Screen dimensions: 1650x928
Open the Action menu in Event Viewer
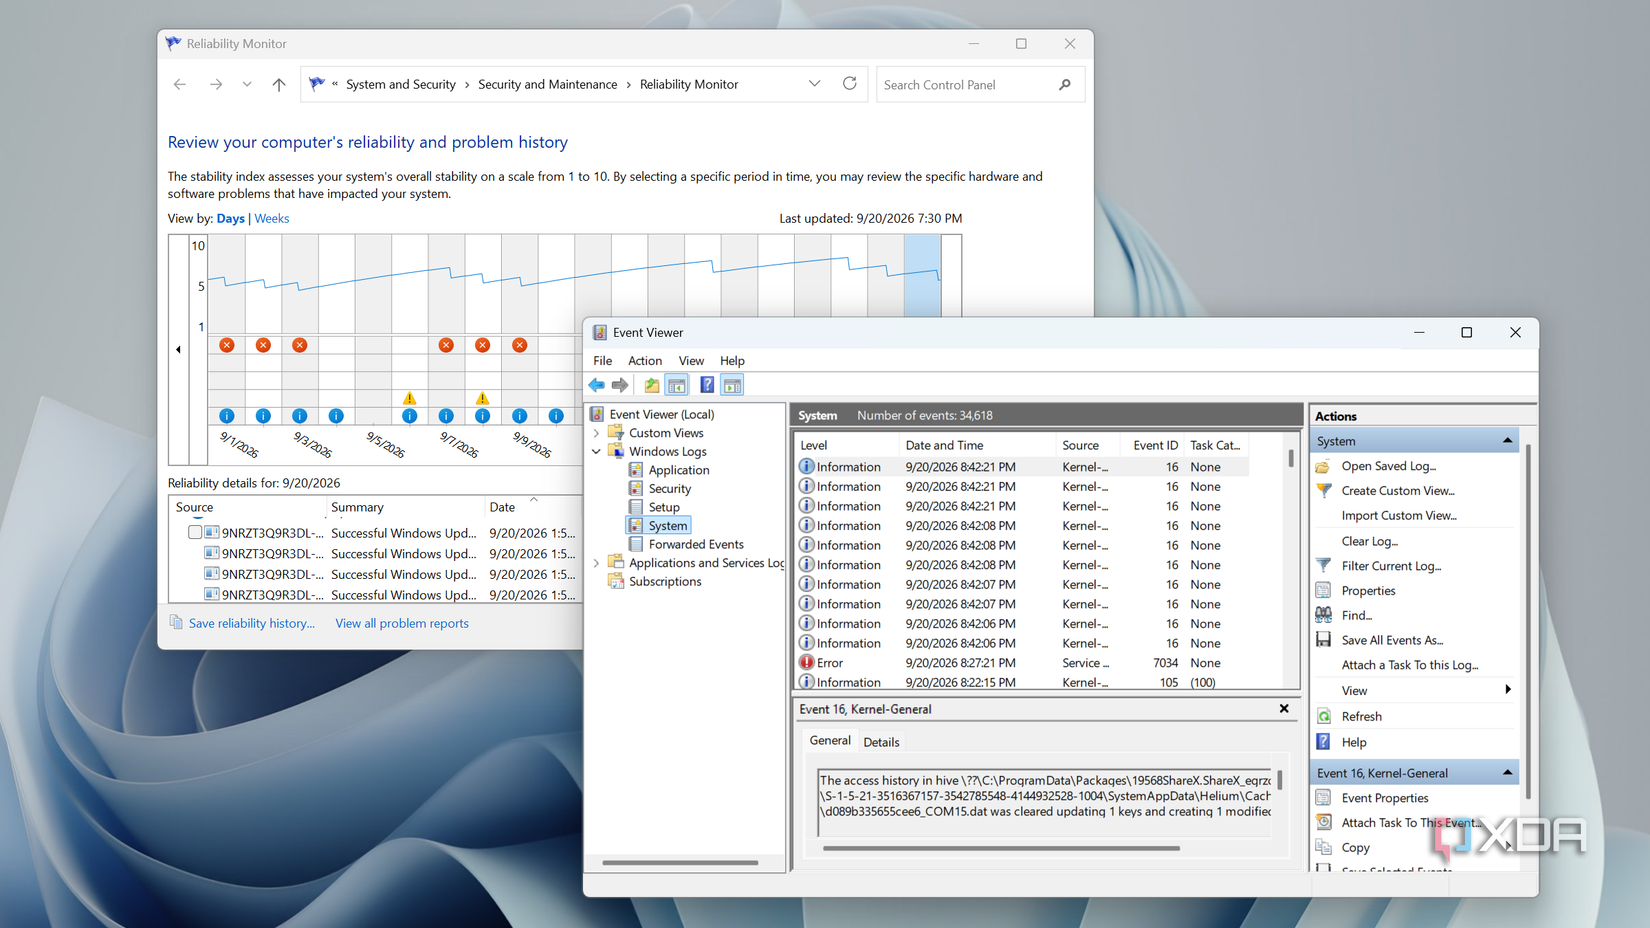tap(645, 361)
